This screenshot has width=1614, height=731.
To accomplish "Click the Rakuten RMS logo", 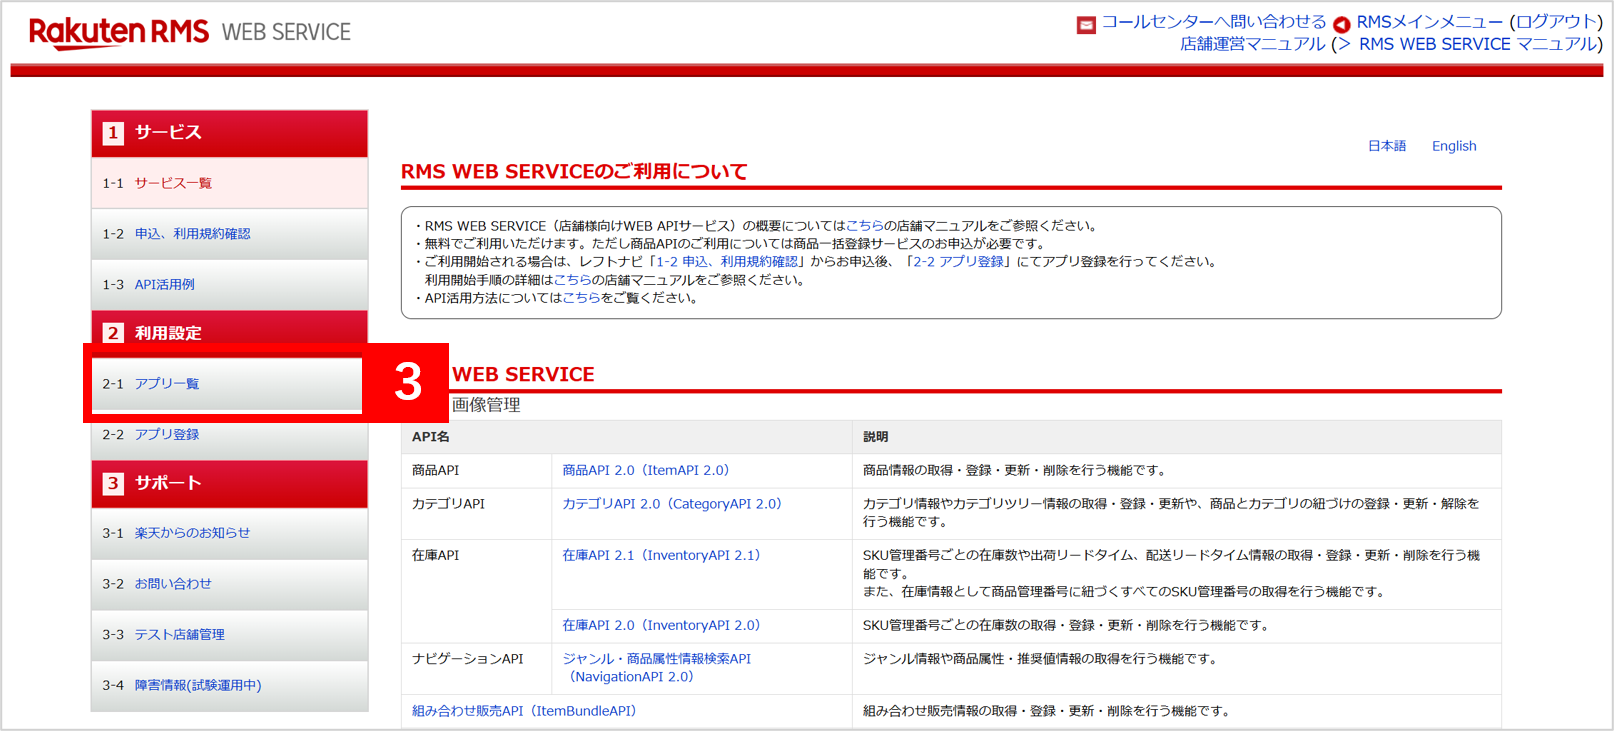I will tap(119, 32).
